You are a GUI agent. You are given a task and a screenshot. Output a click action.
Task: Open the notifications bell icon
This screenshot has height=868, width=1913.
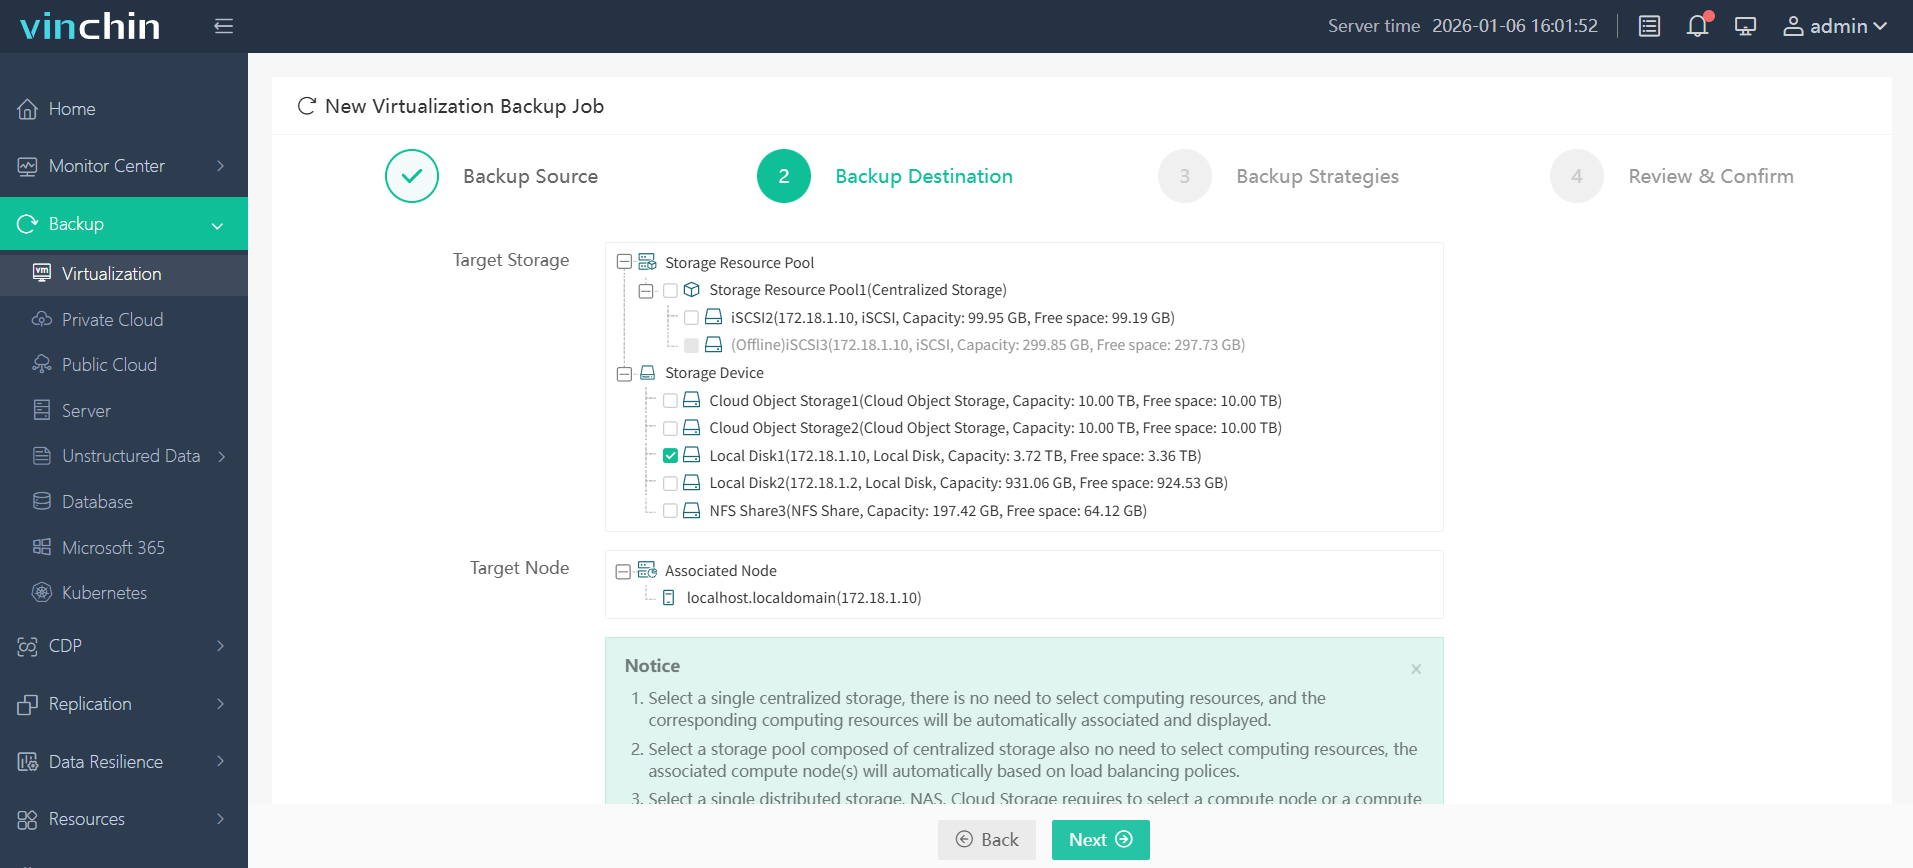1697,26
